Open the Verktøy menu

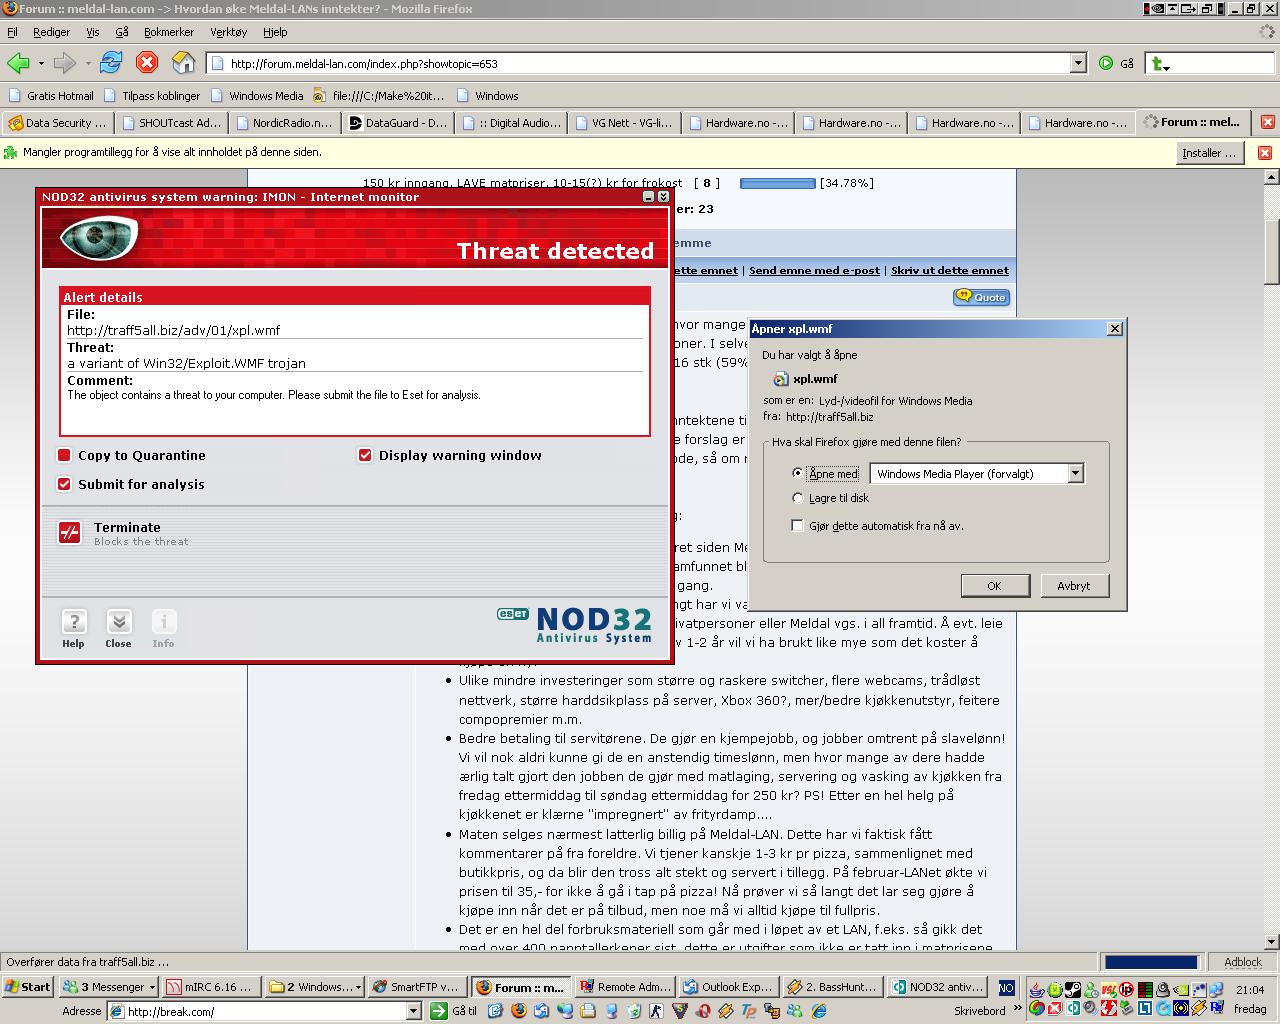pyautogui.click(x=228, y=32)
